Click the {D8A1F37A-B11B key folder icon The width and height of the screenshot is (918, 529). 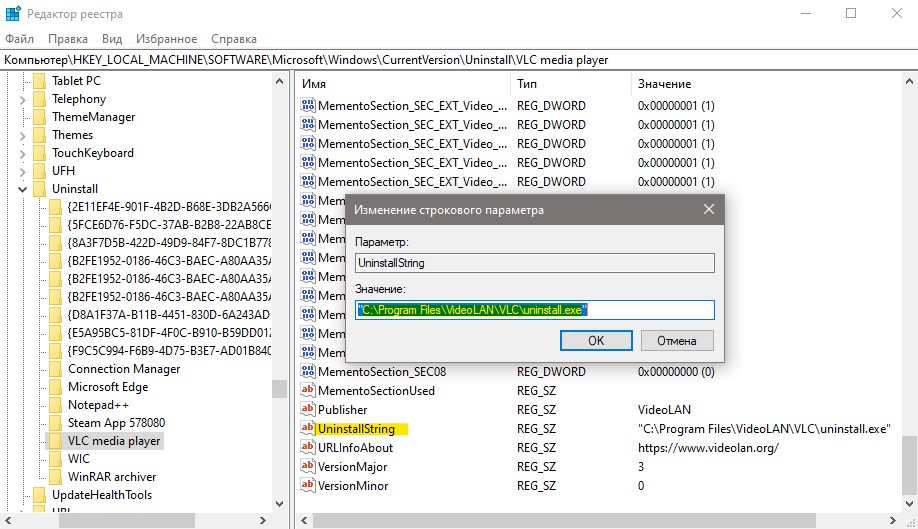pos(56,315)
